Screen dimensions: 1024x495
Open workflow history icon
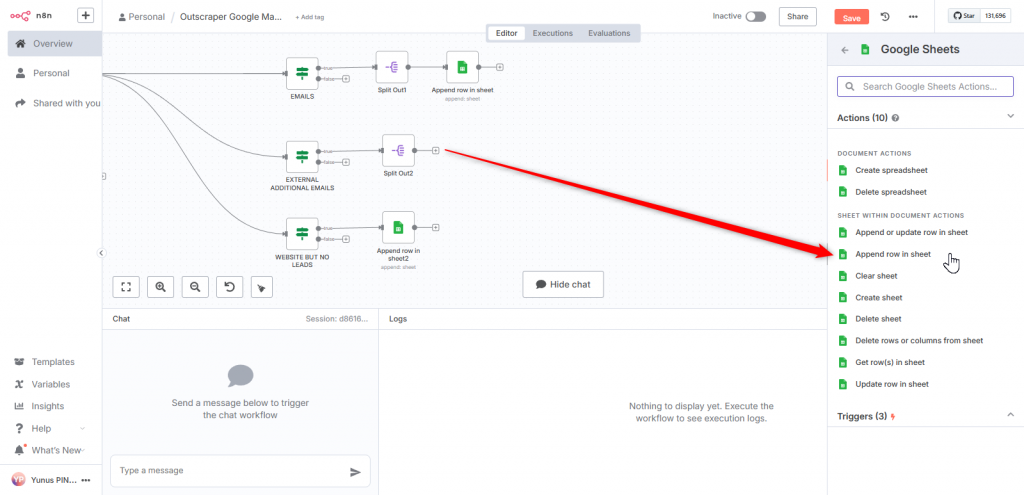tap(885, 17)
